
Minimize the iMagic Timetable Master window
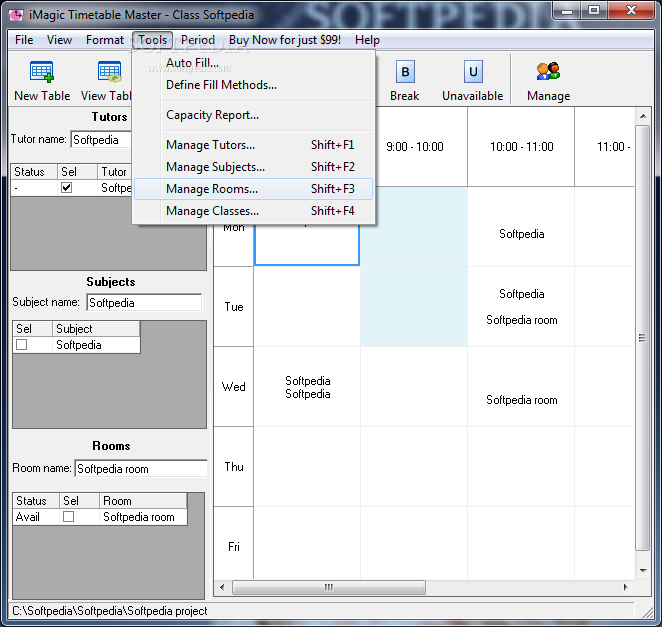567,11
